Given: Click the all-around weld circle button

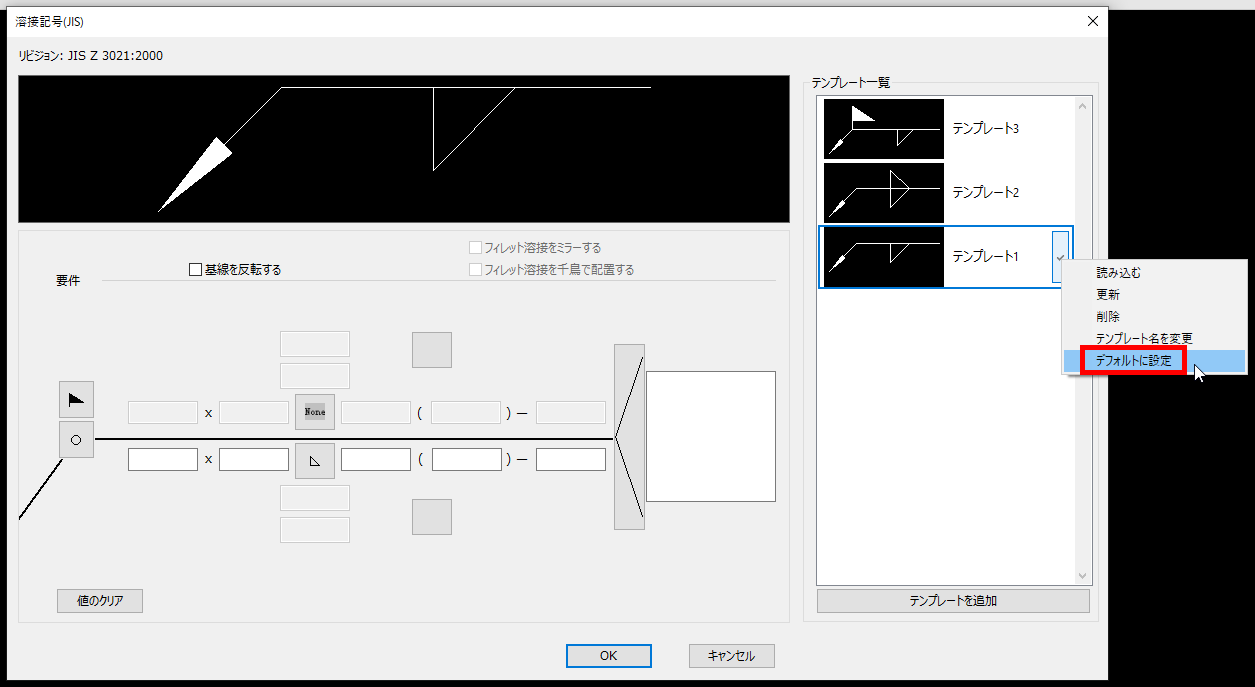Looking at the screenshot, I should pyautogui.click(x=76, y=440).
